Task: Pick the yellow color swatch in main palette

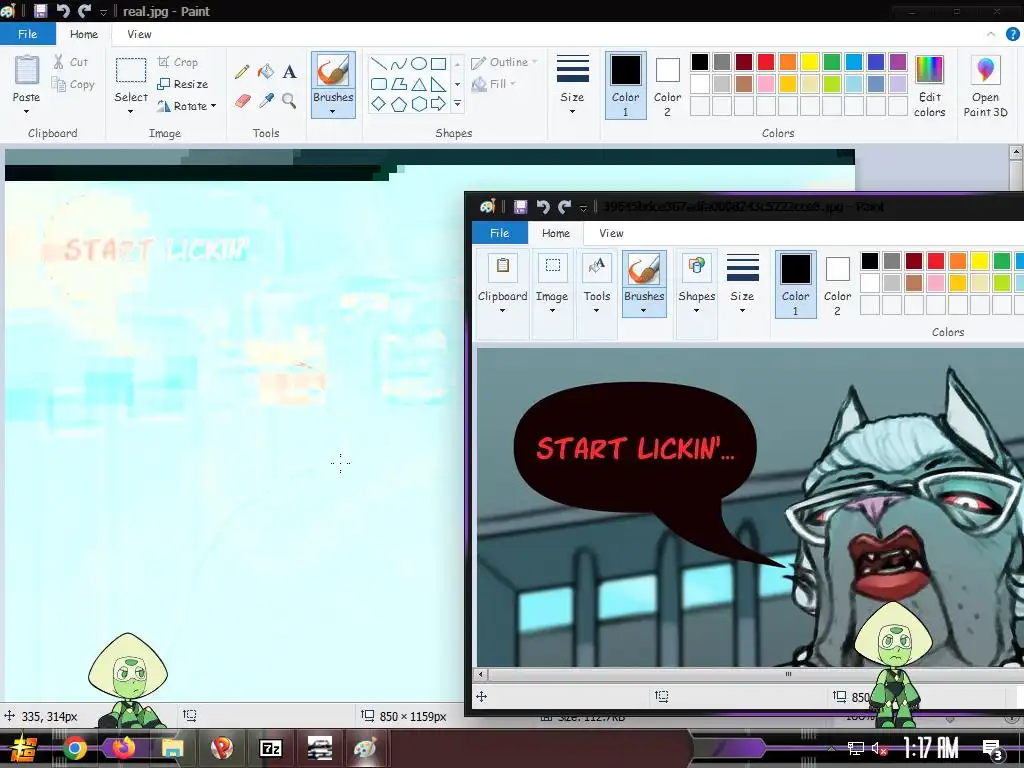Action: (x=810, y=62)
